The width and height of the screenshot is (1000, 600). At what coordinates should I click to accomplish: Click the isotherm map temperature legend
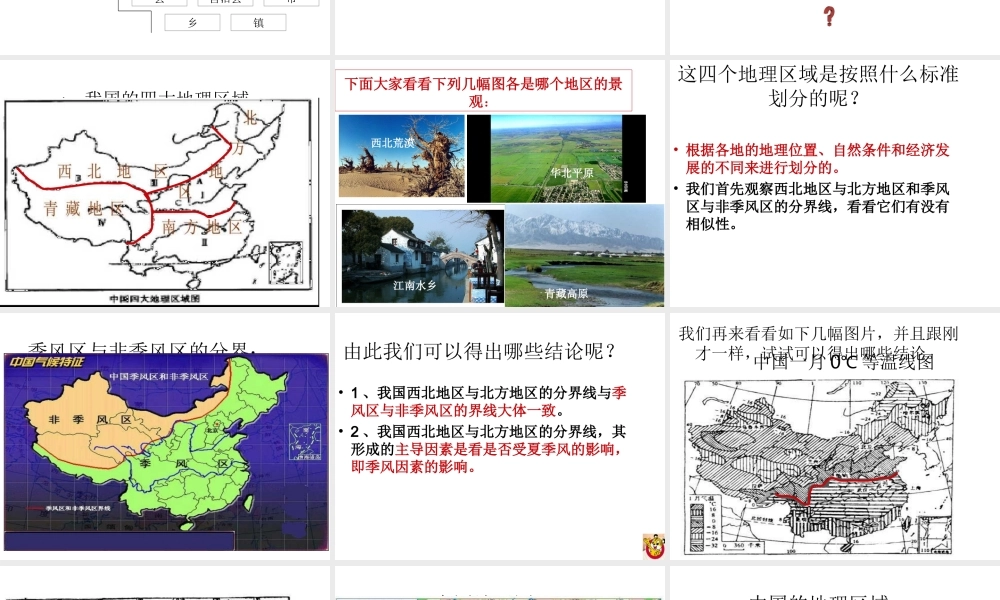[x=703, y=523]
